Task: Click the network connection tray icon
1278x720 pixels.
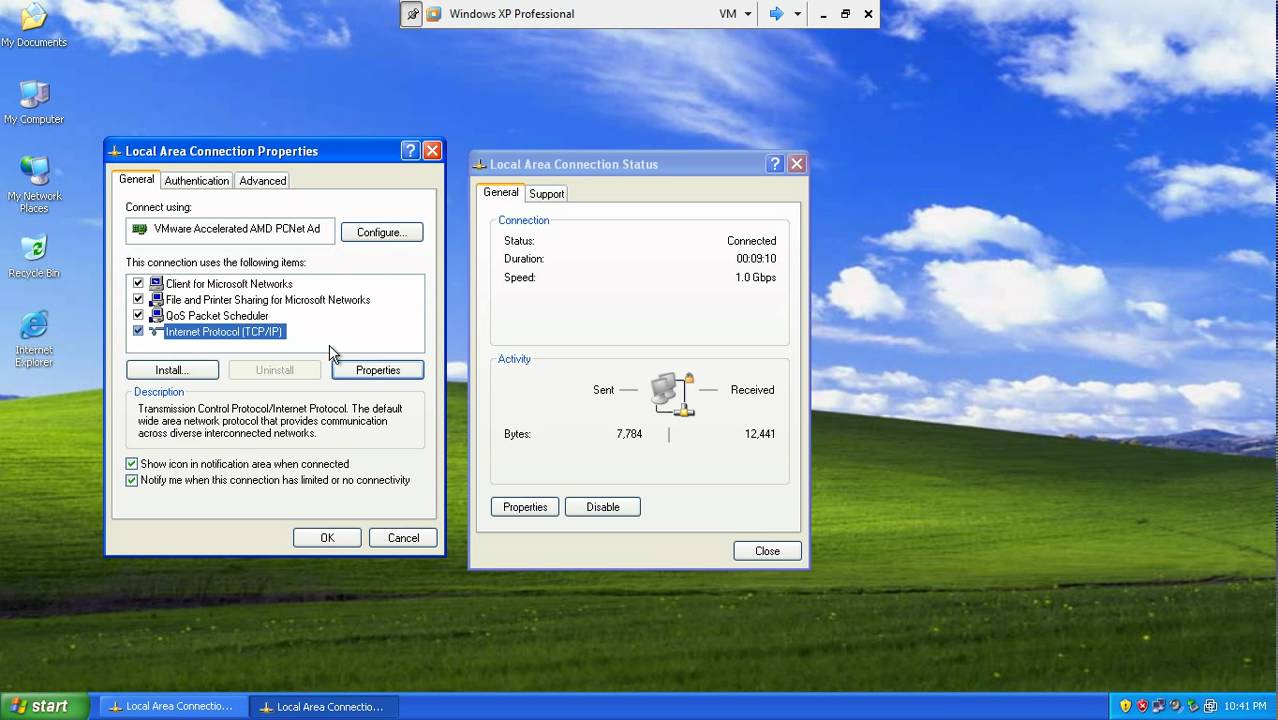Action: [1159, 706]
